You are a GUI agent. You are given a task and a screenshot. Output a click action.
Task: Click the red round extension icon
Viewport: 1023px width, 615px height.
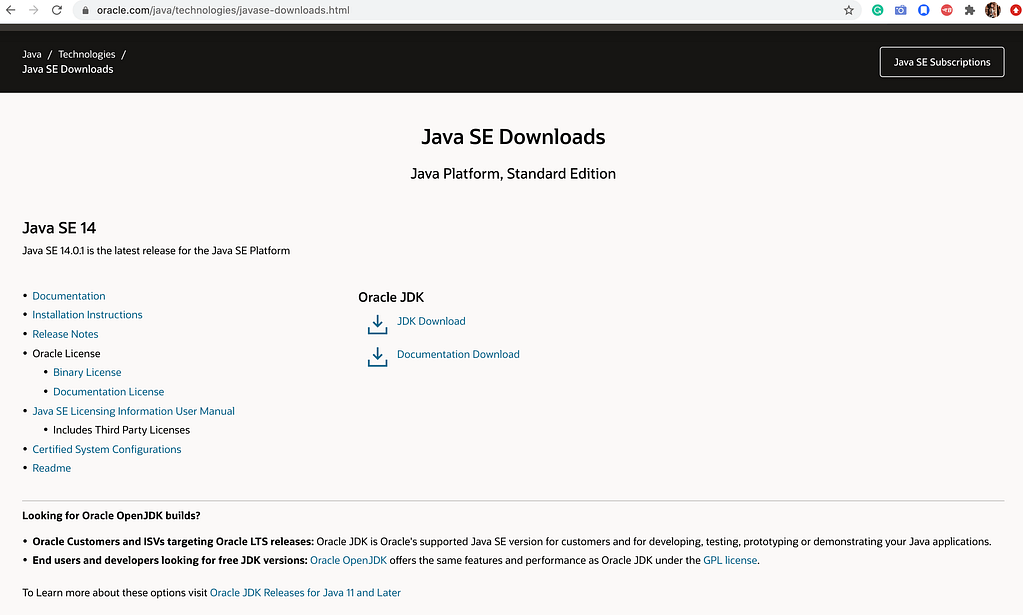[947, 10]
